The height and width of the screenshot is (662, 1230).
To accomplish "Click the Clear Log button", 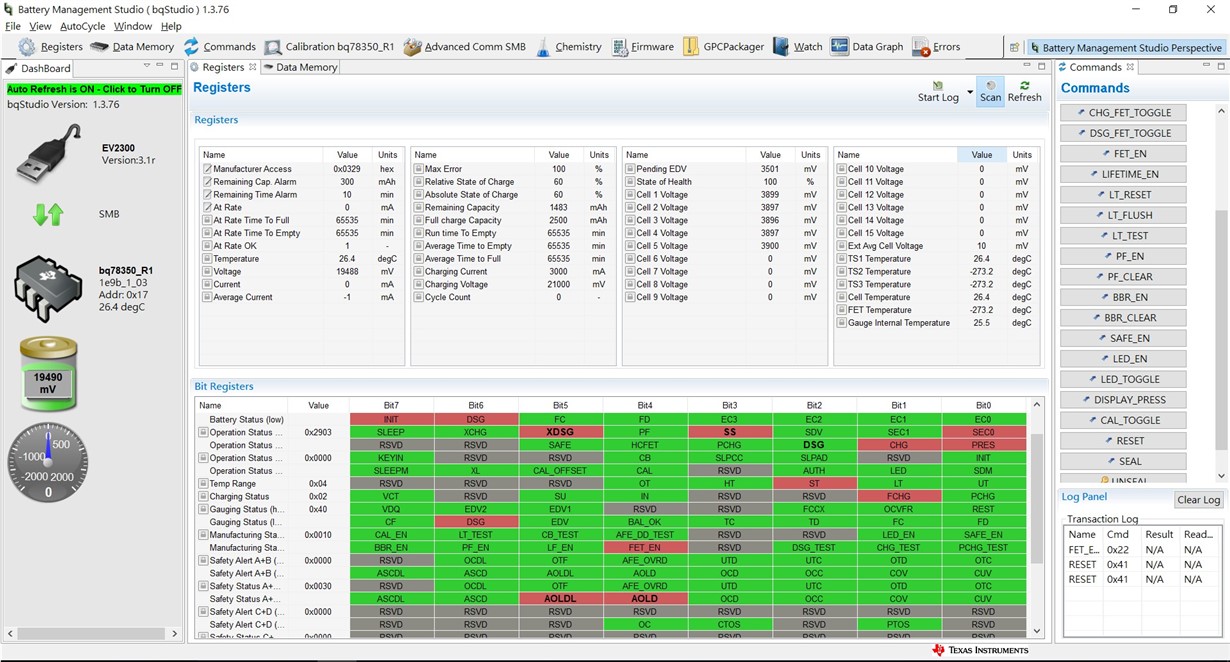I will (x=1198, y=500).
